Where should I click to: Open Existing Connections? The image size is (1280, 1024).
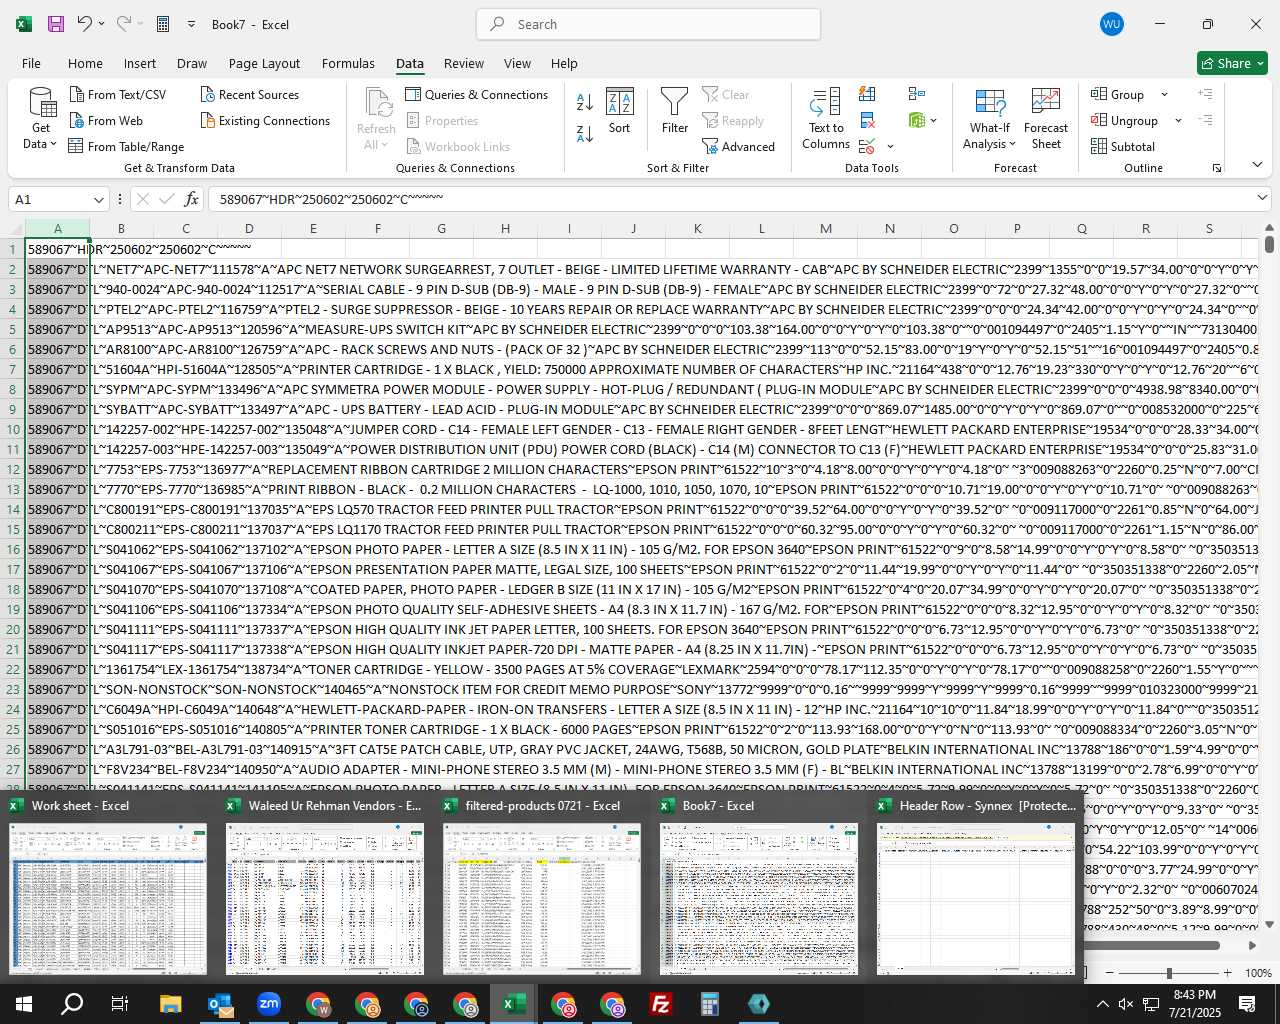pos(265,120)
